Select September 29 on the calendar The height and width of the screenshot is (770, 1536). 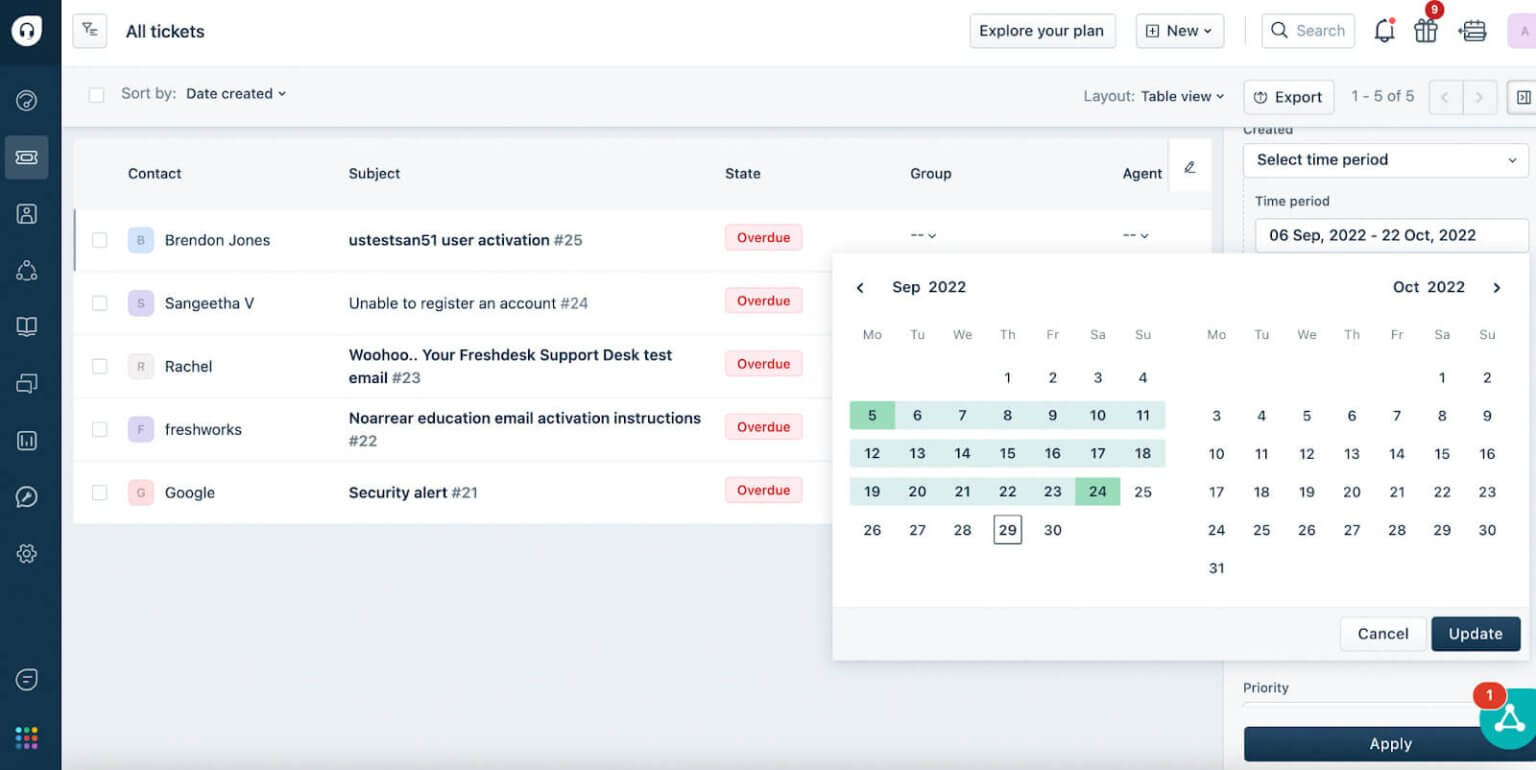(1007, 529)
